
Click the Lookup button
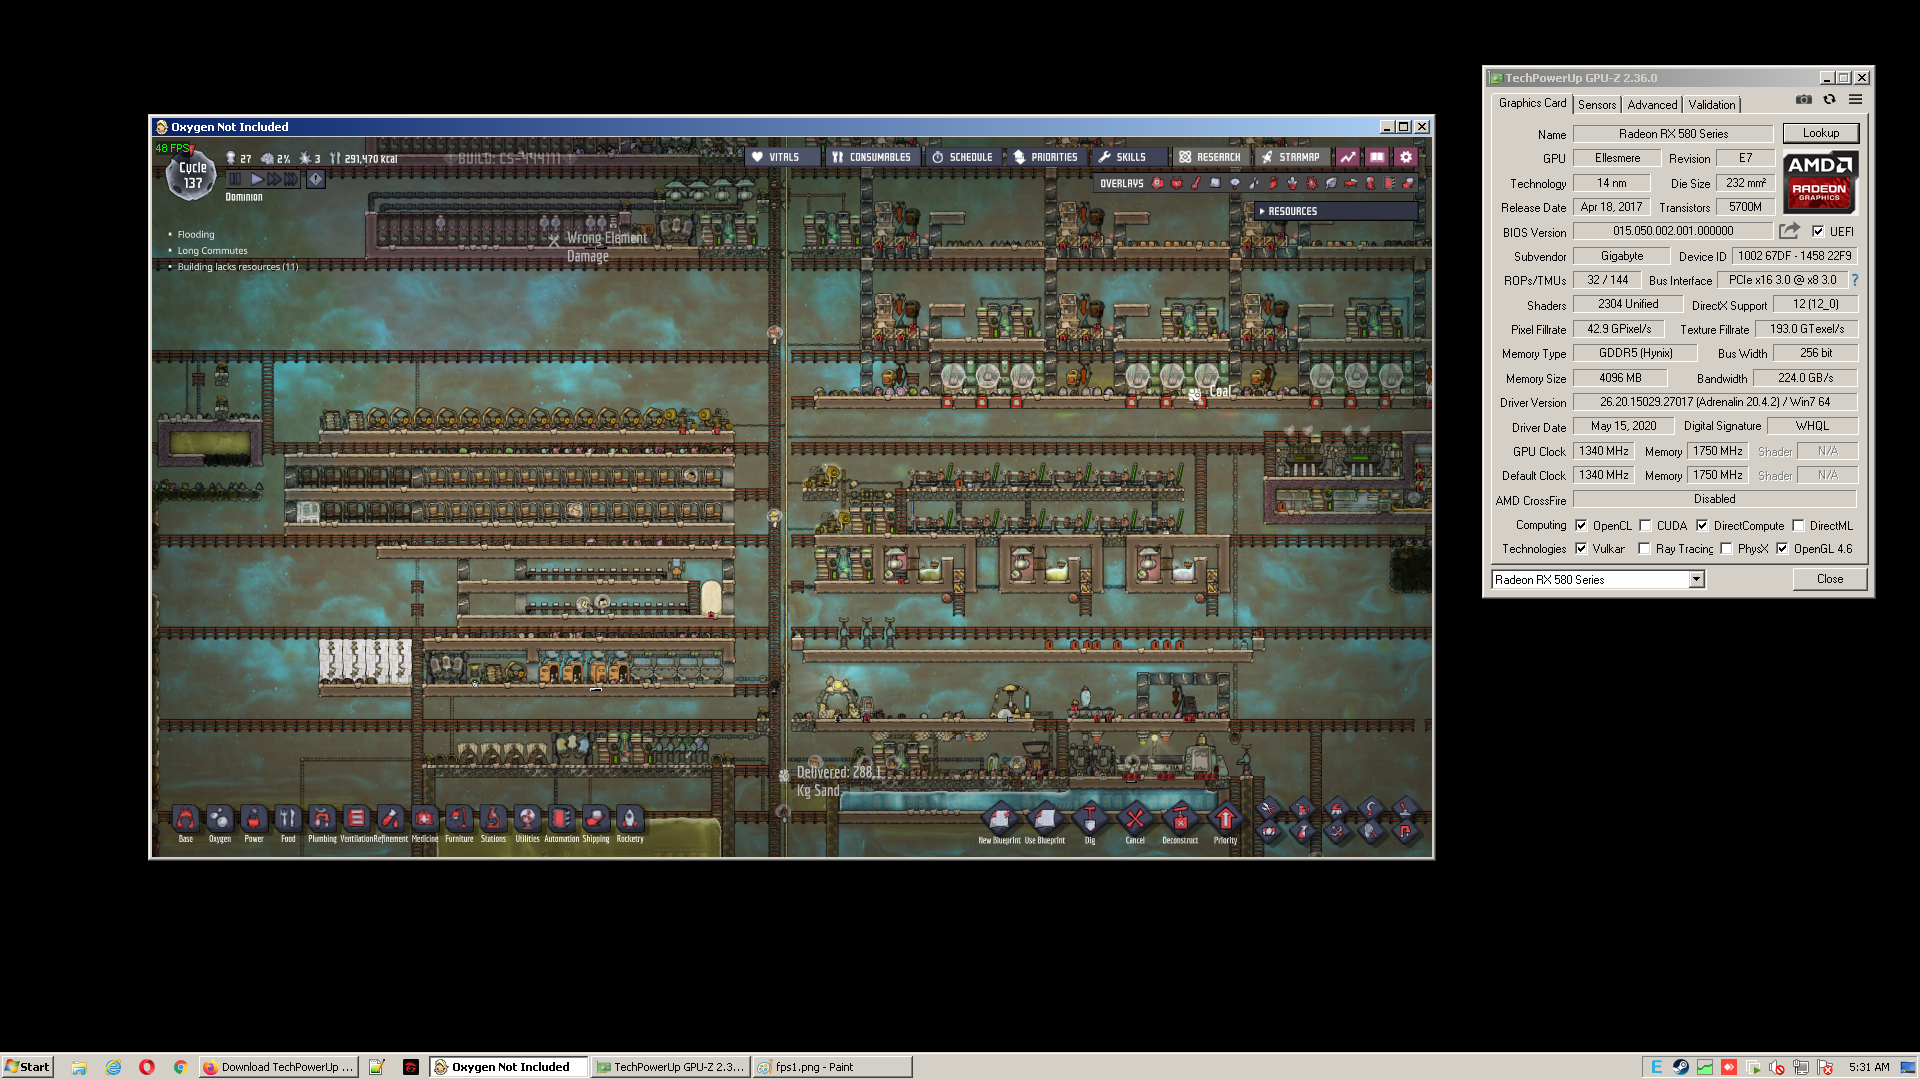click(1820, 133)
